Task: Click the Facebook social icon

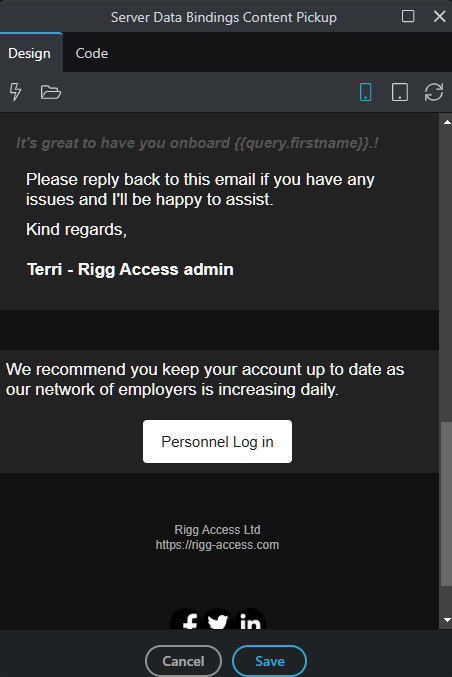Action: [186, 620]
